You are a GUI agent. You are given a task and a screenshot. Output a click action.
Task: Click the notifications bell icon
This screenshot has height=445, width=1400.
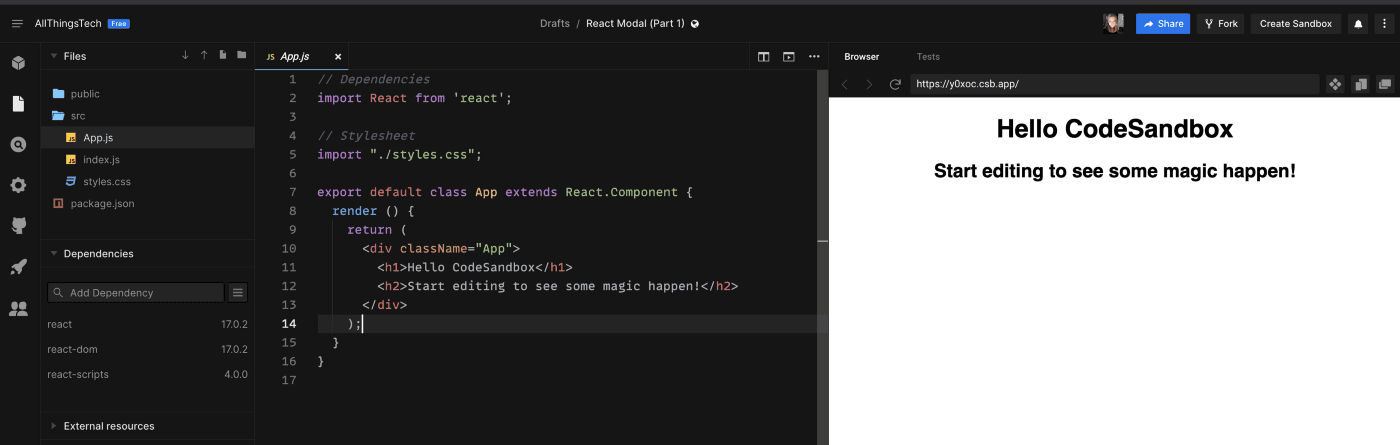(1358, 24)
